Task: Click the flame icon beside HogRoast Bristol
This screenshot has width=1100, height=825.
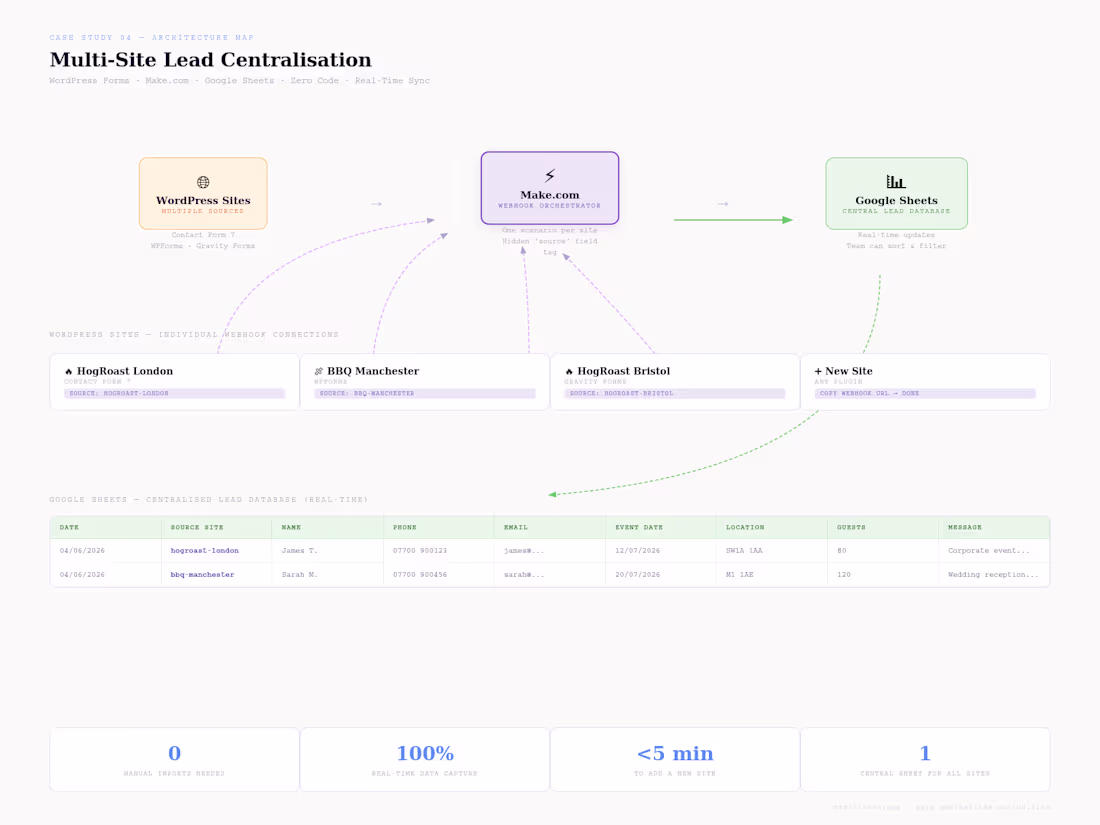Action: [x=569, y=372]
